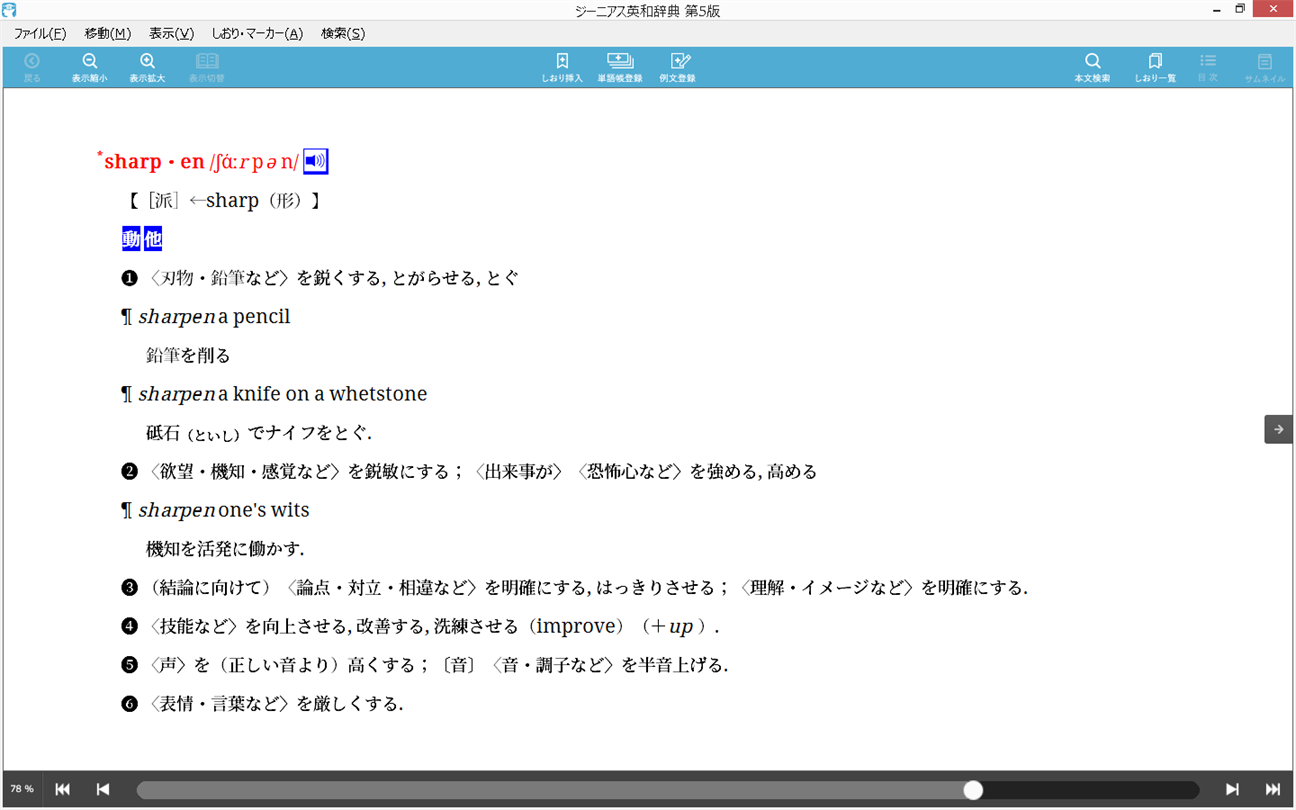
Task: Restore the window size button
Action: (x=1240, y=9)
